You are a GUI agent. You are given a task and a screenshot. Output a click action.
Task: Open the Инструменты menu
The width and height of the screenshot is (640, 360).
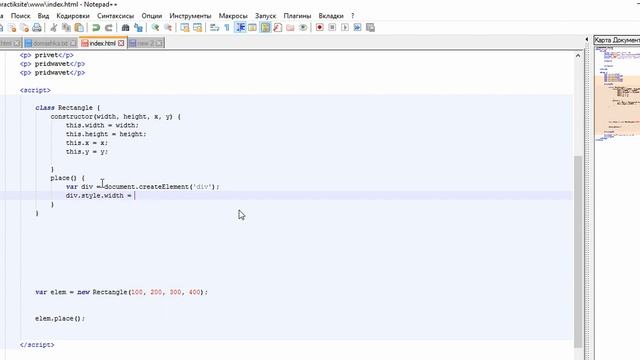[190, 16]
